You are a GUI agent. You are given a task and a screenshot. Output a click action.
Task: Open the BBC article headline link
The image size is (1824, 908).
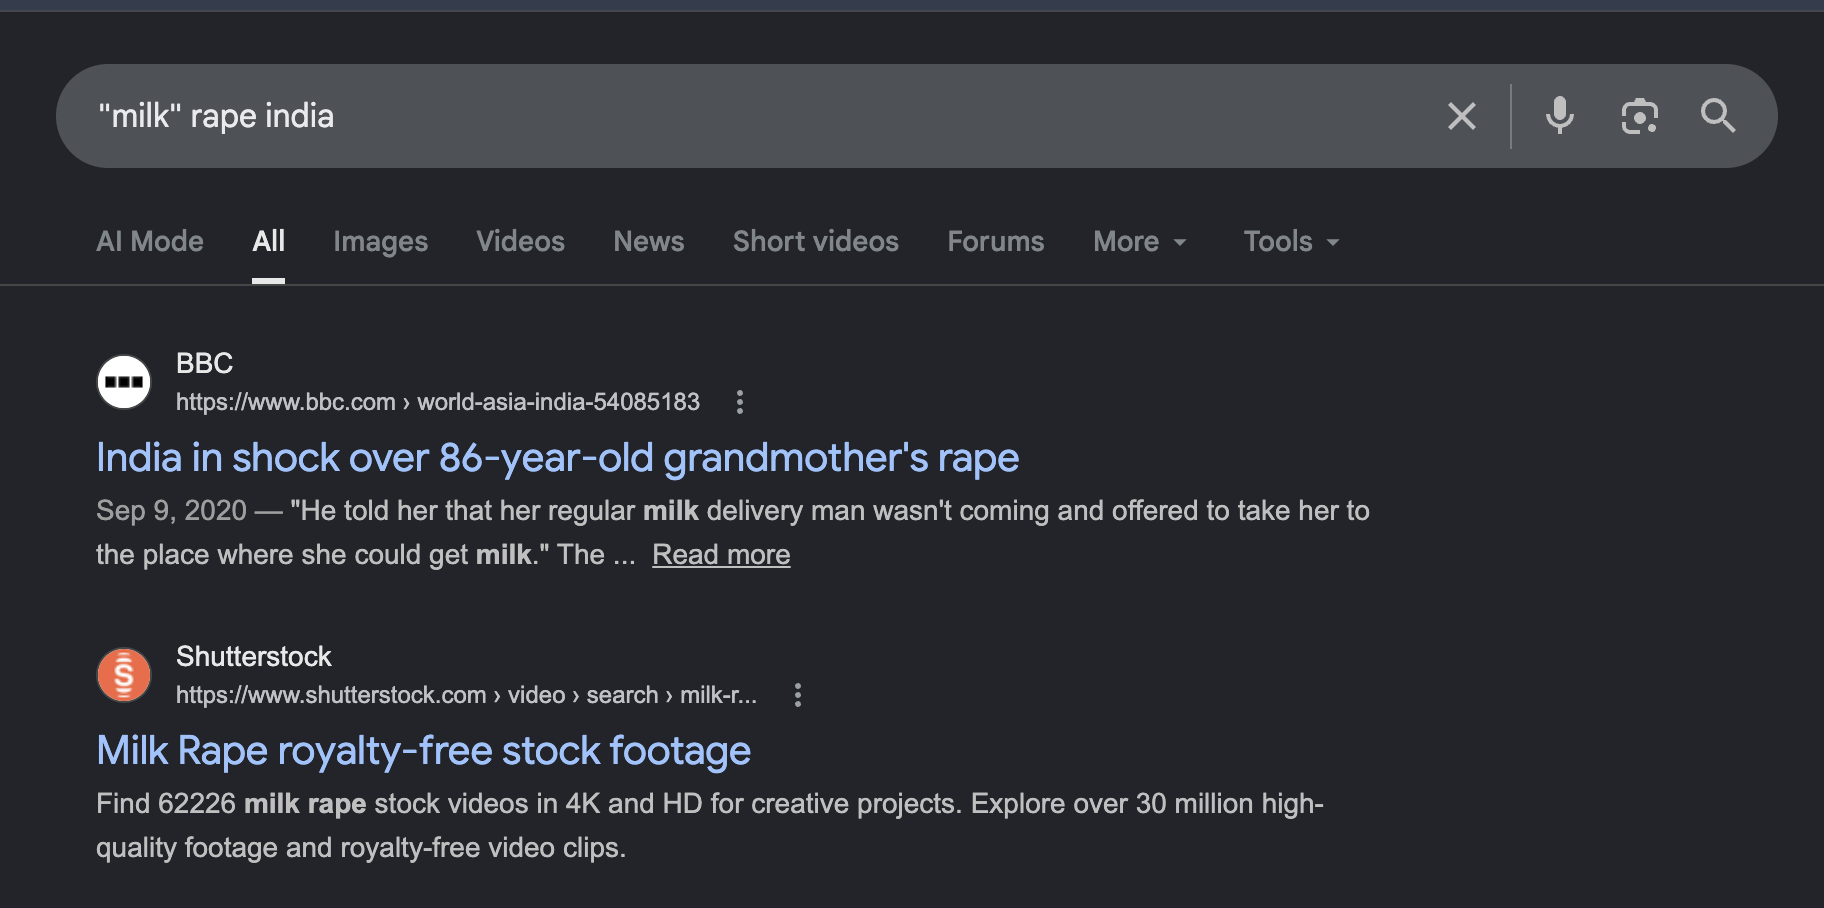pos(558,458)
